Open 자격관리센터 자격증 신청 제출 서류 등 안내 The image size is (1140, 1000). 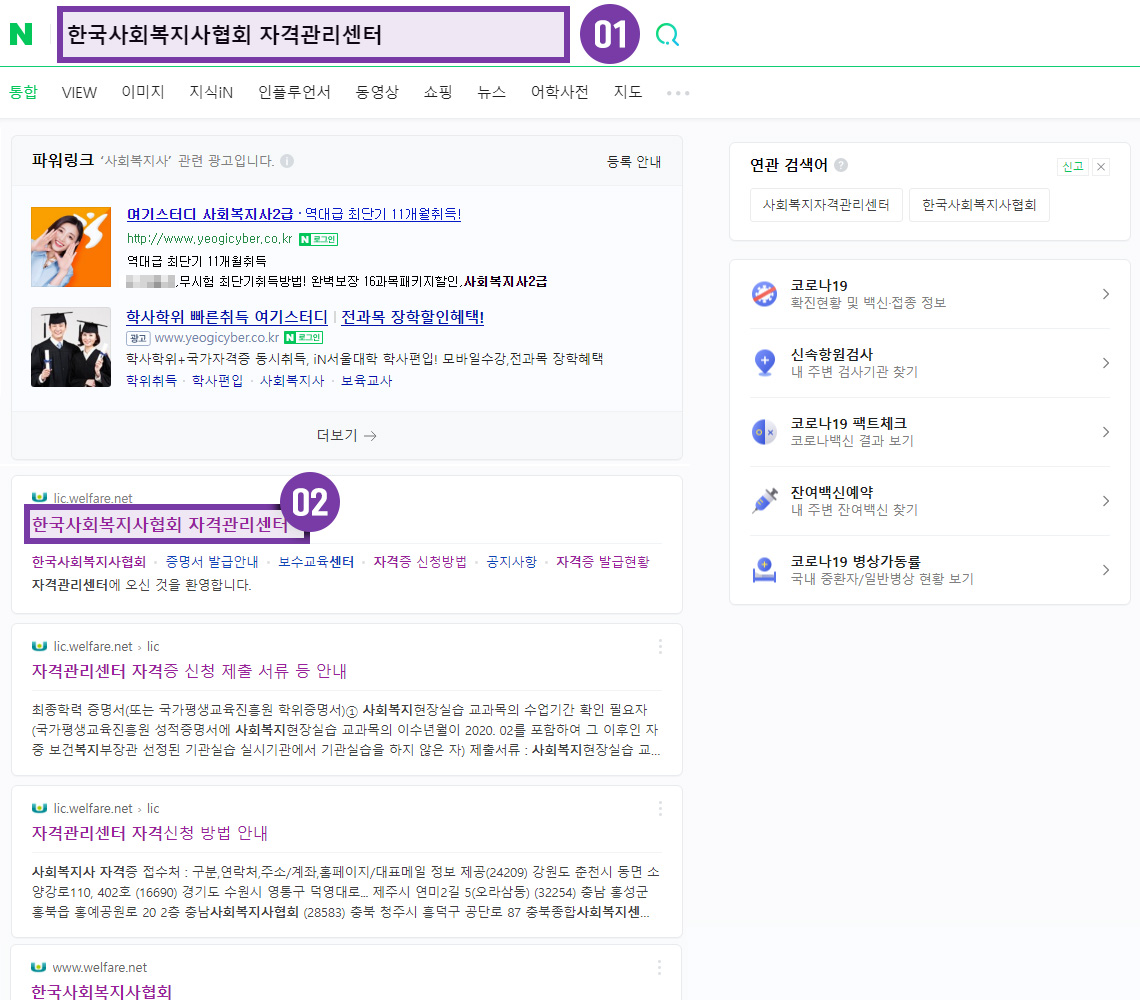tap(189, 671)
